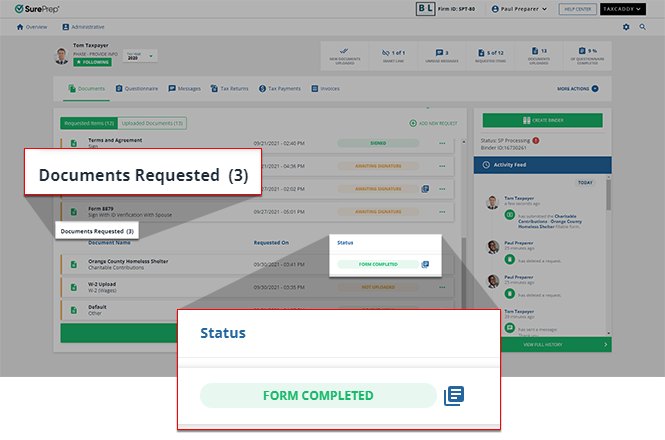Image resolution: width=665 pixels, height=440 pixels.
Task: Click the form icon in 02:02 PM row
Action: (425, 189)
